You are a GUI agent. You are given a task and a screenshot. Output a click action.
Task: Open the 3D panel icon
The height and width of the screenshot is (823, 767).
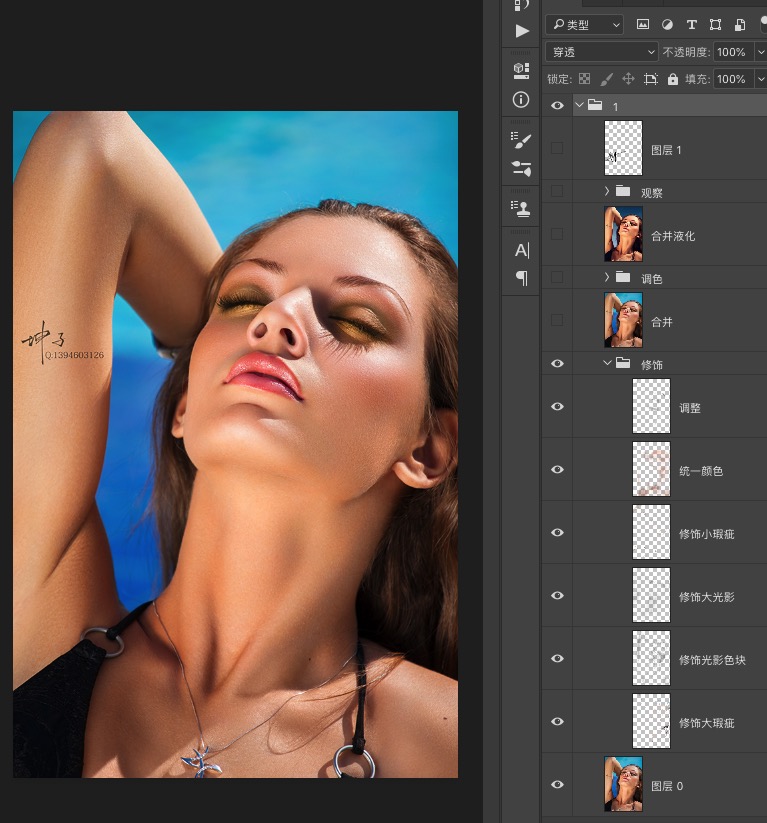point(521,69)
